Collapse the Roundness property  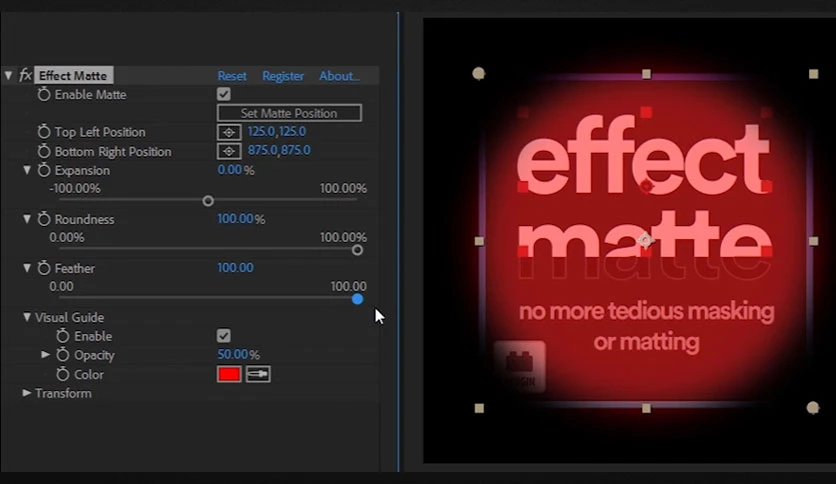27,219
